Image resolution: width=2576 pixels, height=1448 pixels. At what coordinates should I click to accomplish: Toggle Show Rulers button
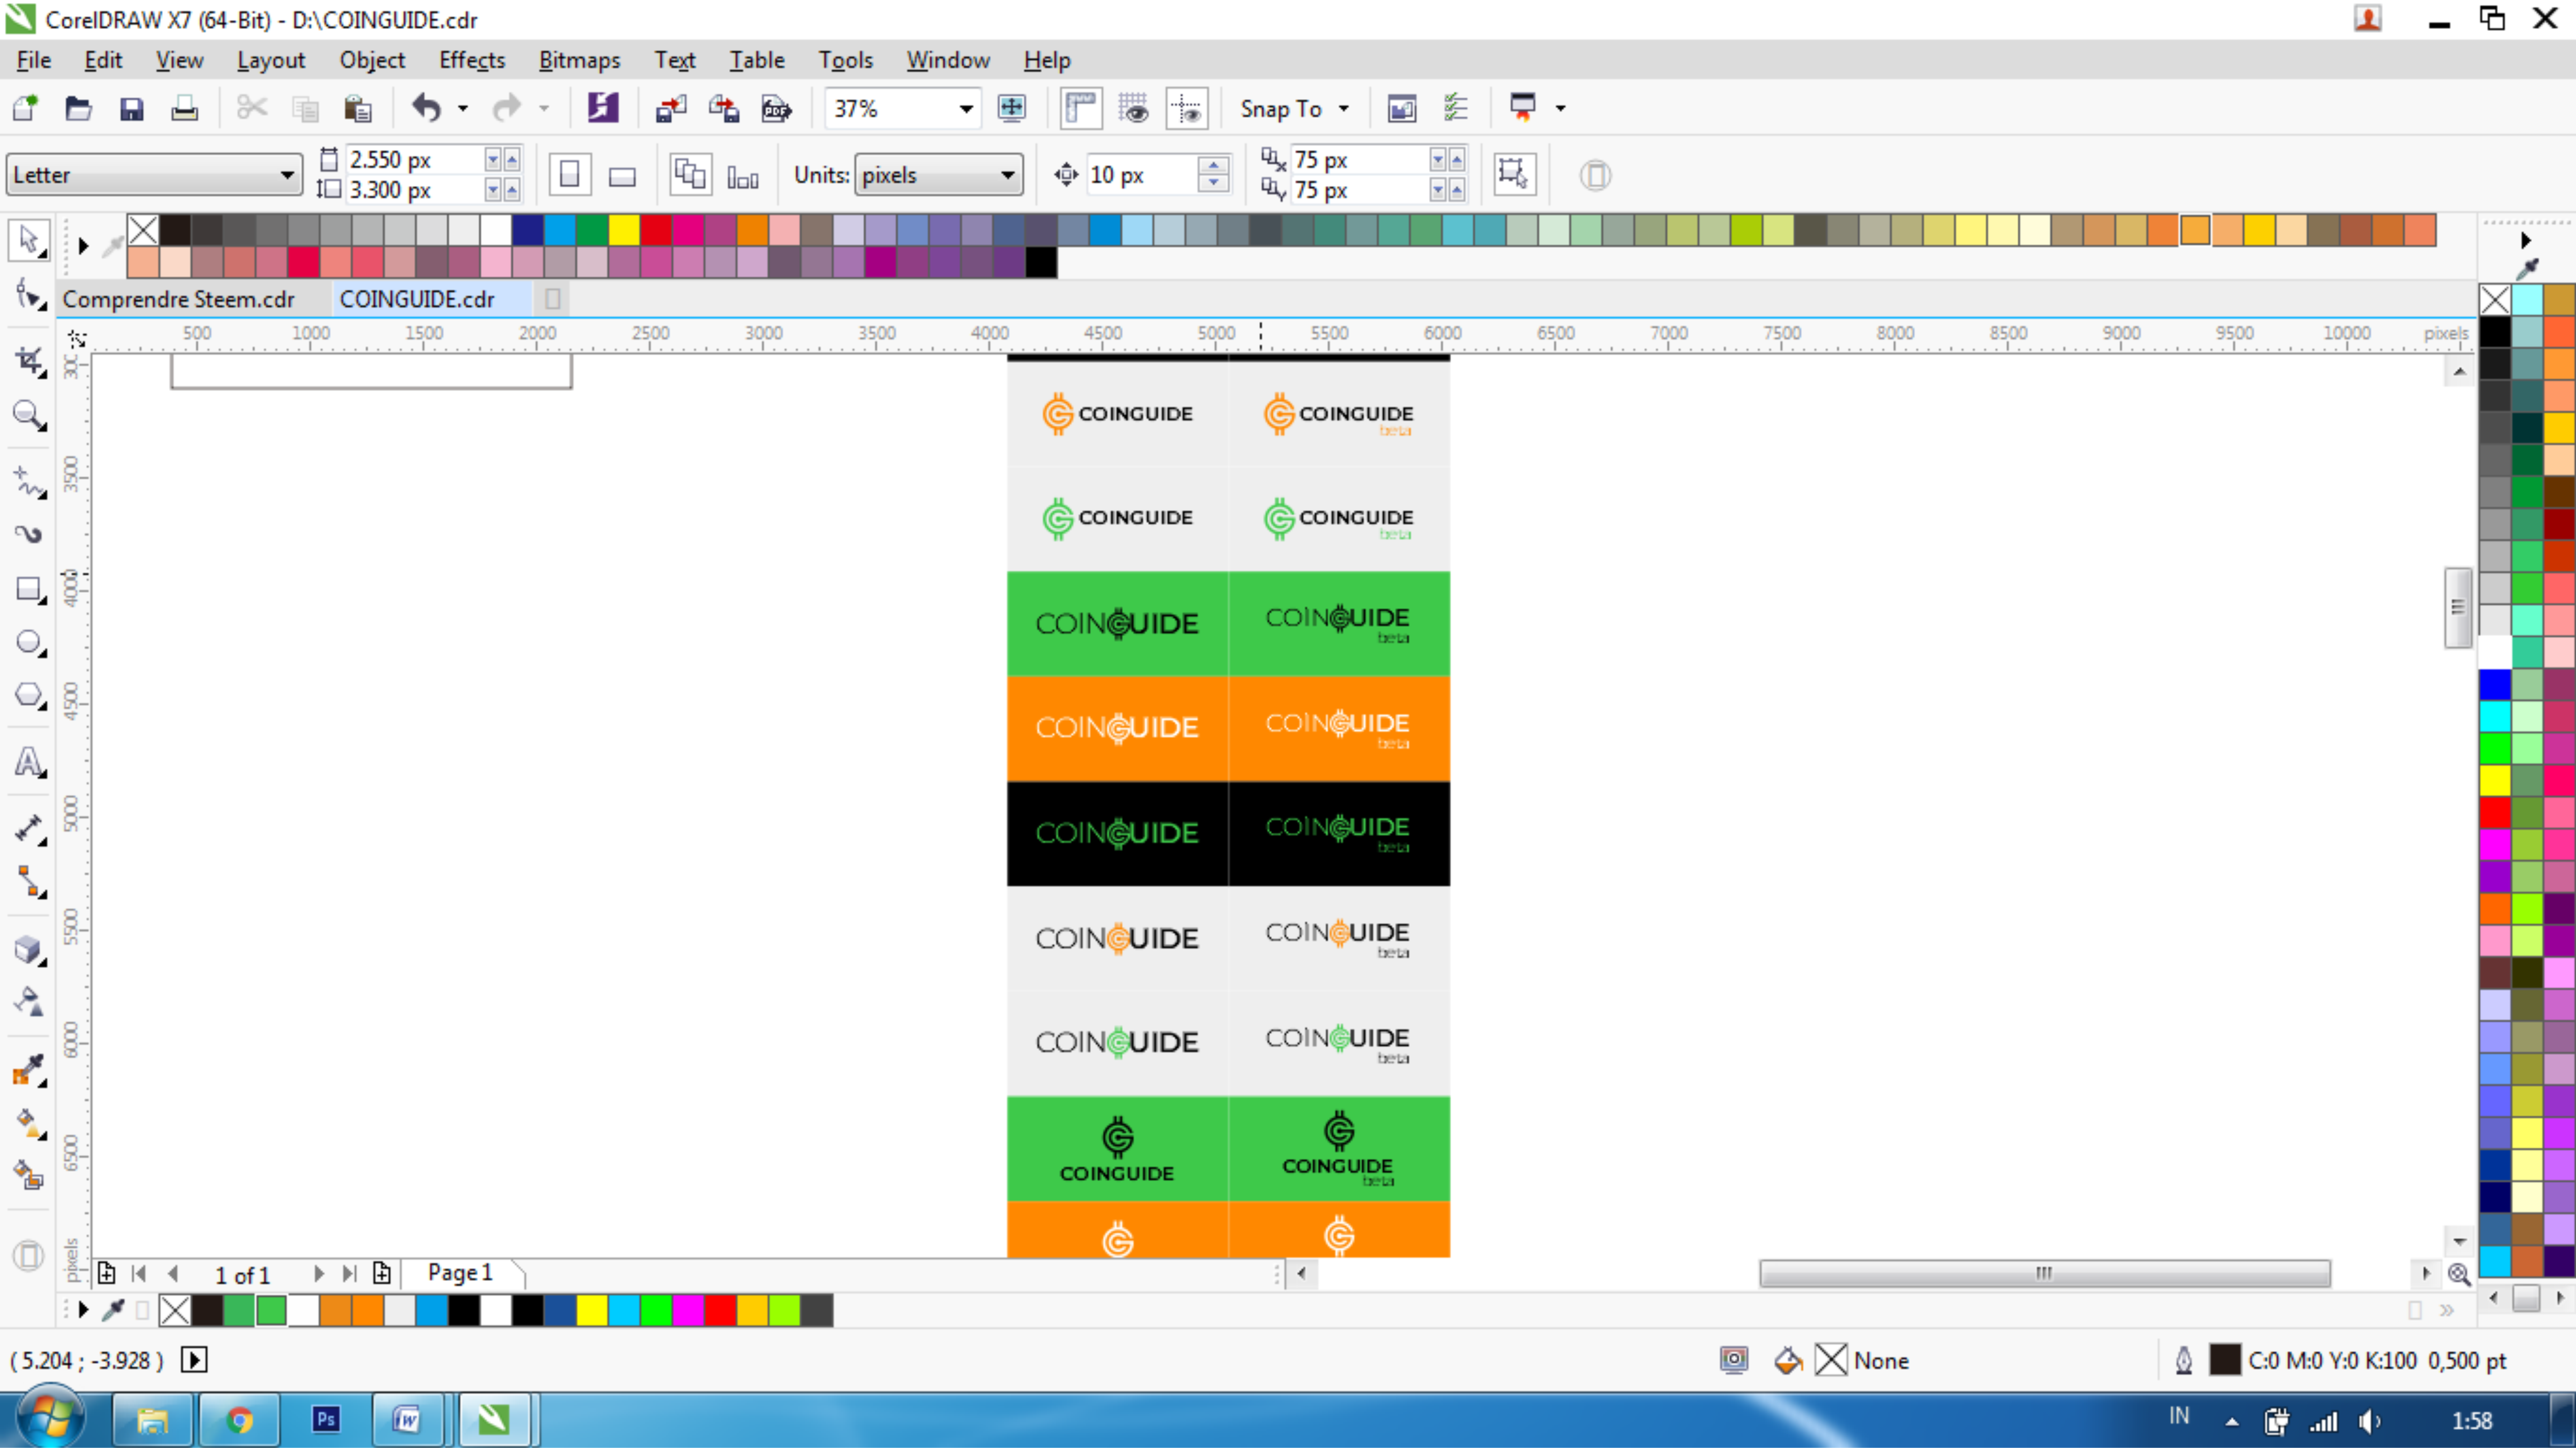[x=1081, y=108]
